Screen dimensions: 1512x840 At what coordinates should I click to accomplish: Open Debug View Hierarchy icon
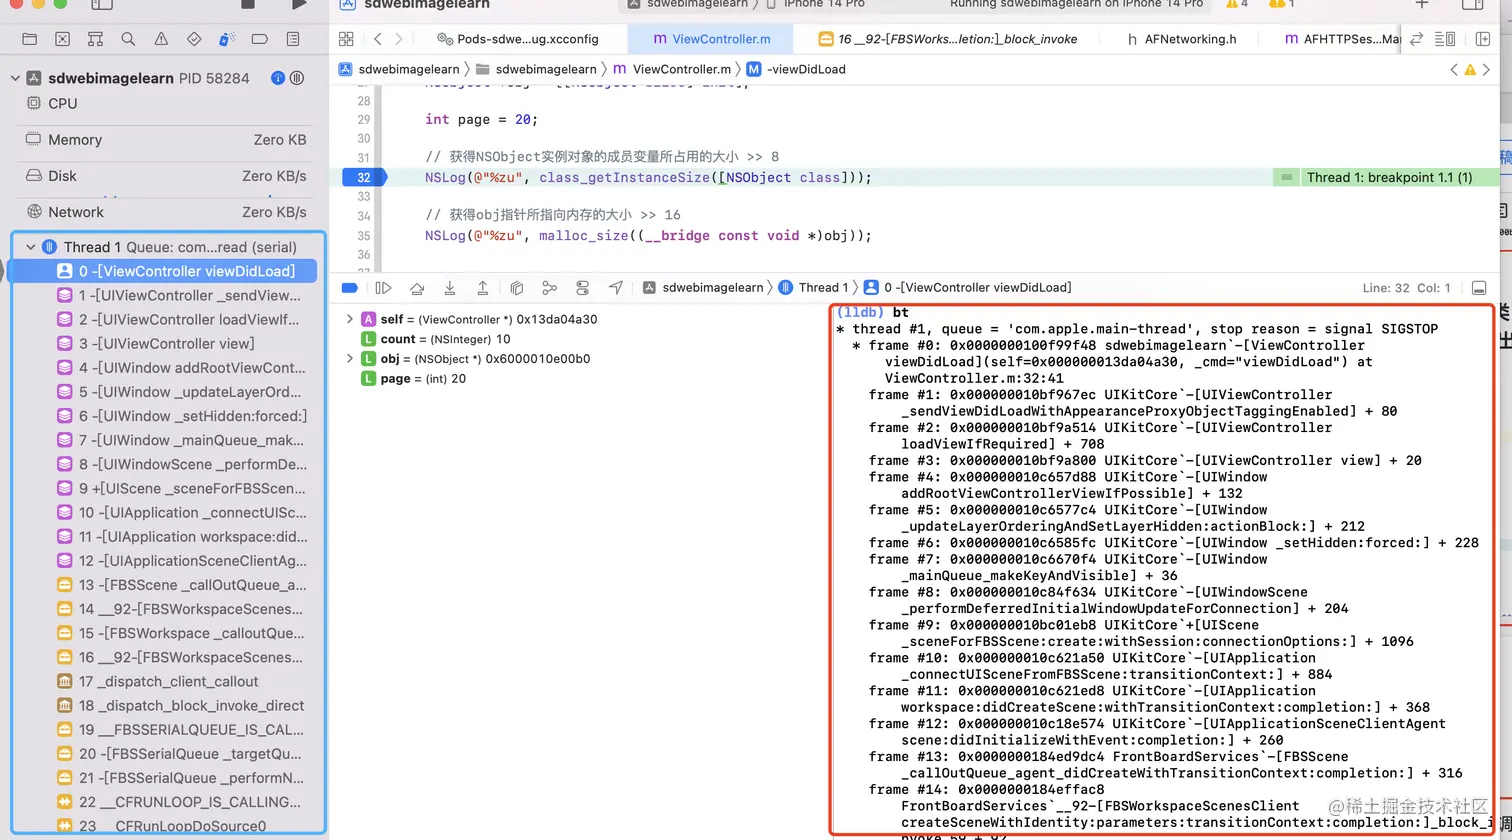pos(517,288)
